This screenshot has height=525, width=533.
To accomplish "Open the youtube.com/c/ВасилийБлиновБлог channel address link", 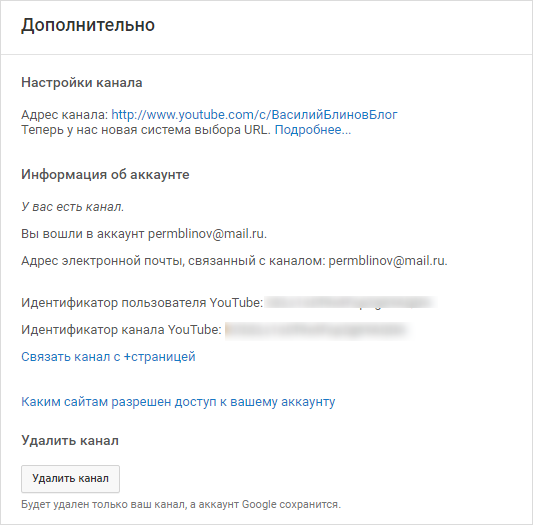I will (x=254, y=115).
